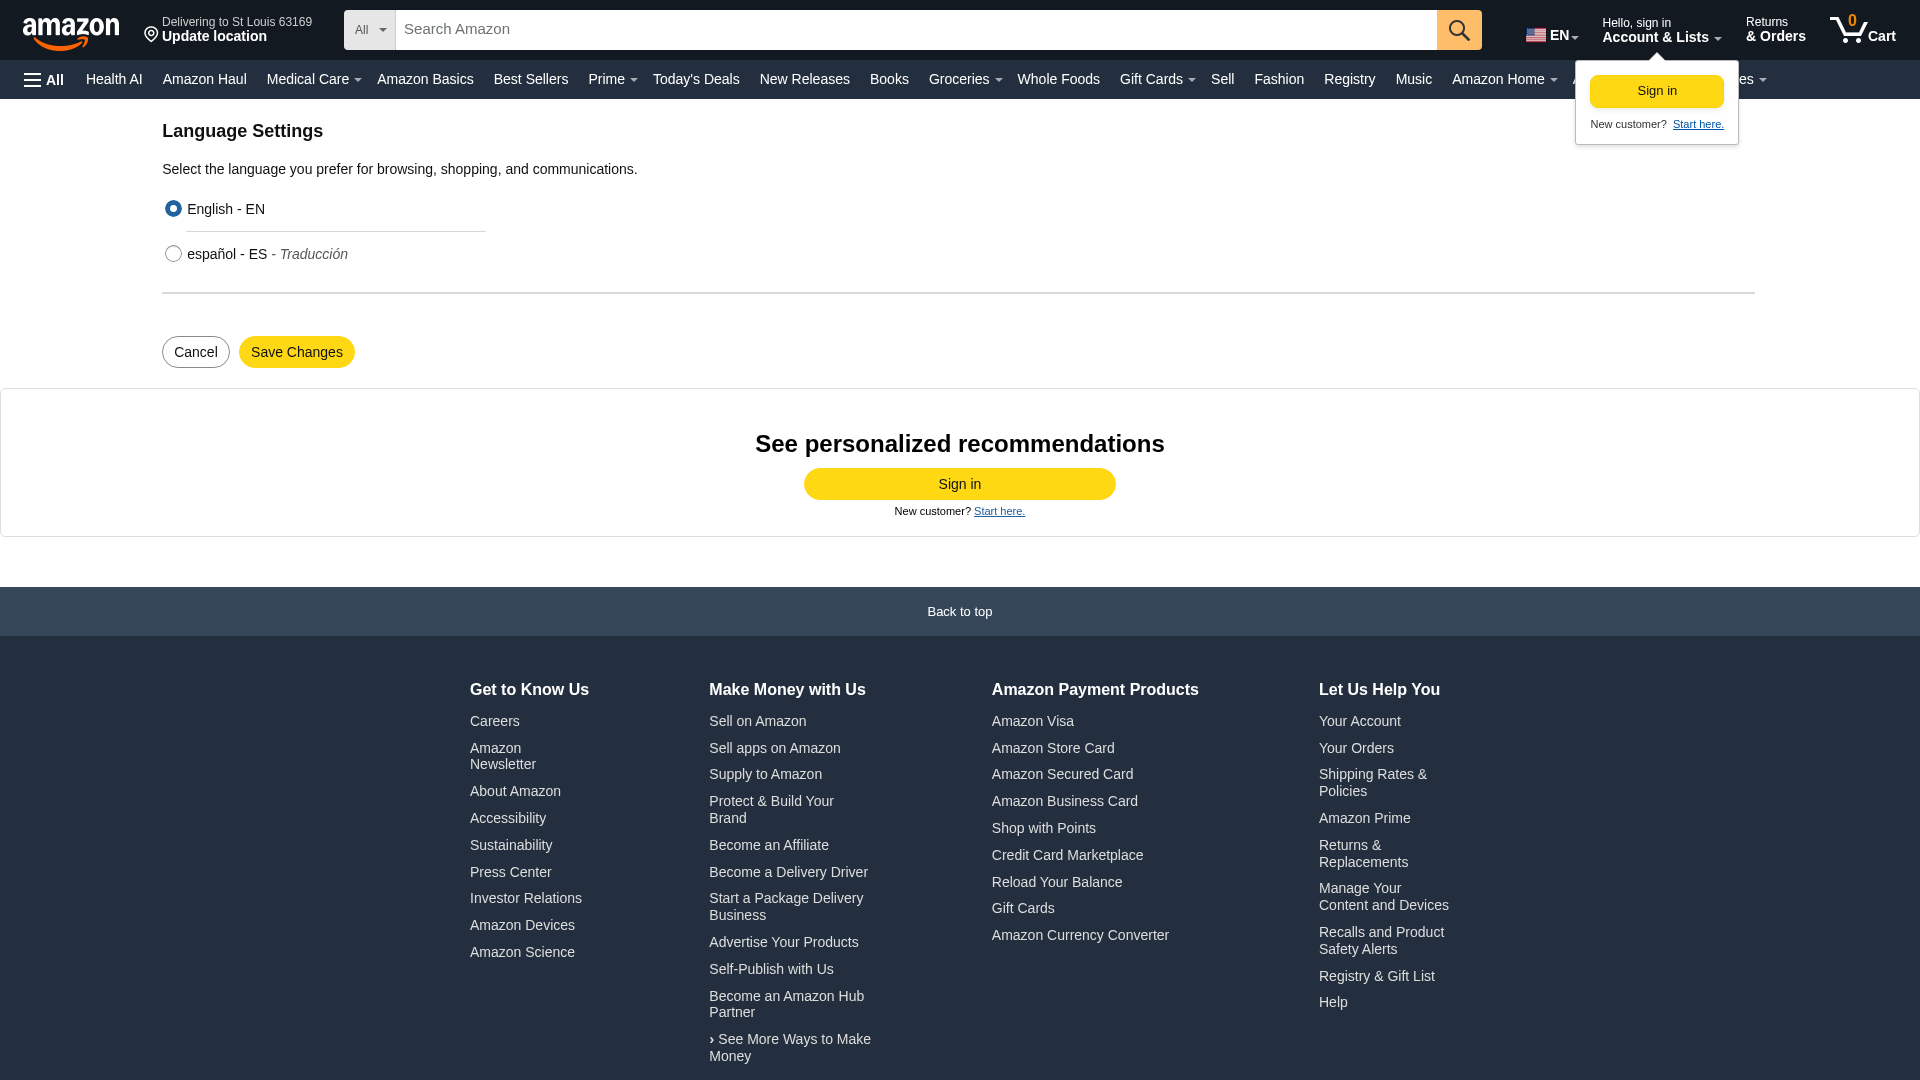This screenshot has height=1080, width=1920.
Task: Open Best Sellers
Action: pos(531,79)
